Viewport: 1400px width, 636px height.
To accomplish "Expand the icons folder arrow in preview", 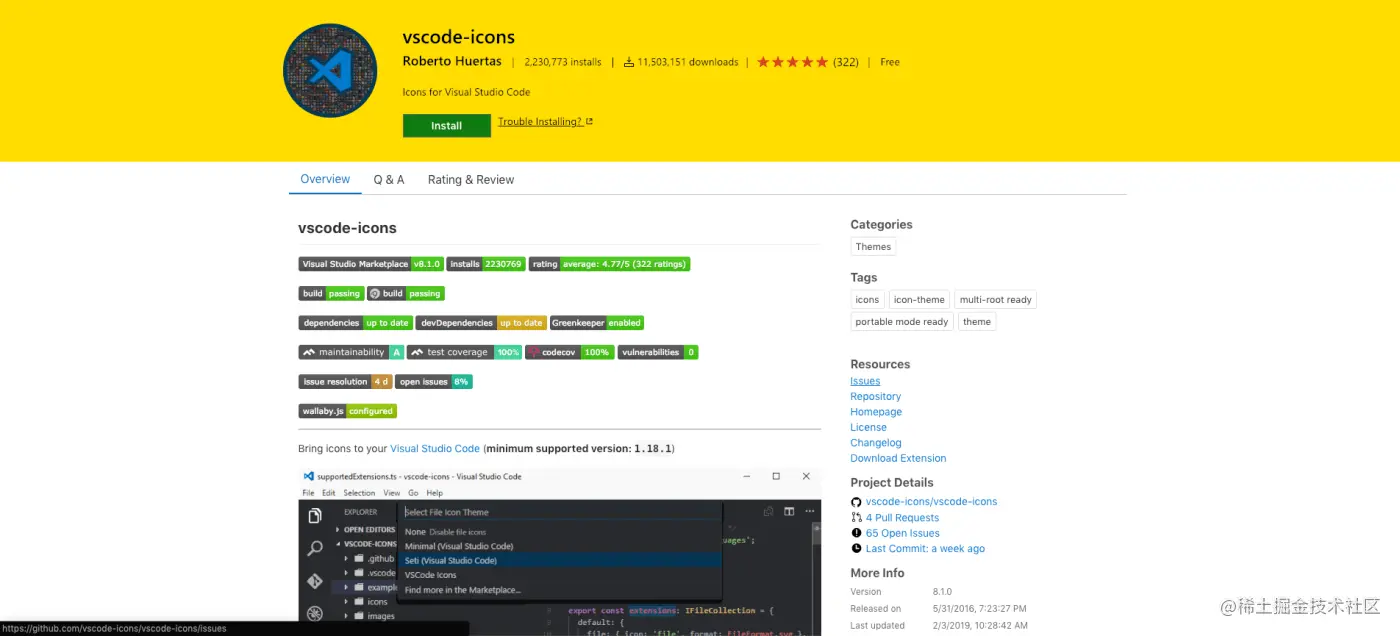I will [347, 602].
